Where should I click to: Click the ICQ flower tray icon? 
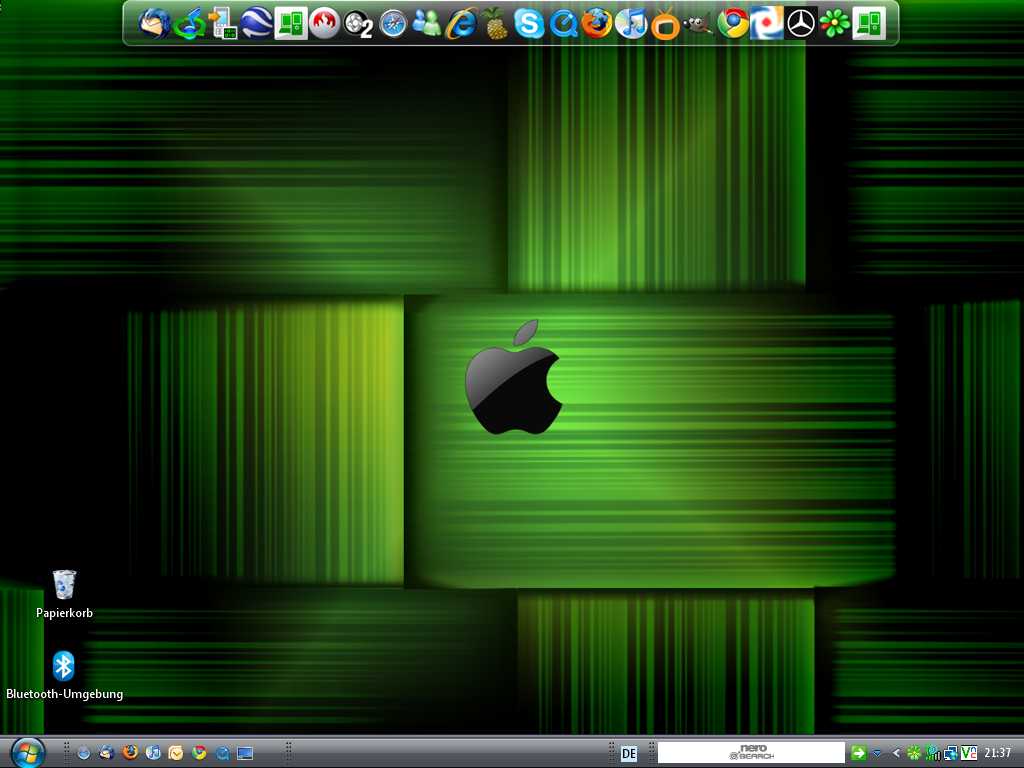pos(914,753)
